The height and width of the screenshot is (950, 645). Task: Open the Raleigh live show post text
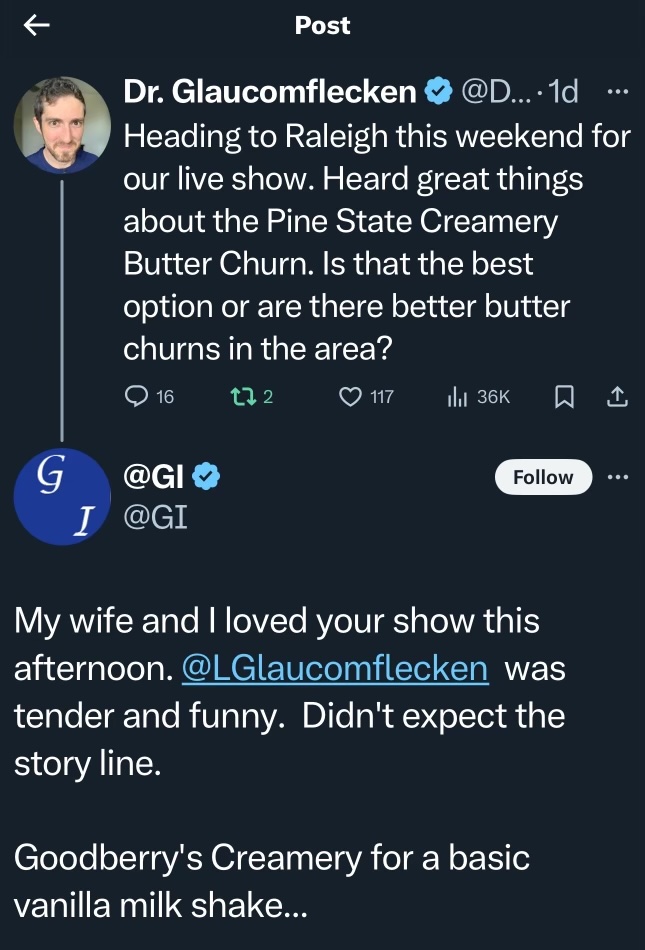tap(376, 241)
